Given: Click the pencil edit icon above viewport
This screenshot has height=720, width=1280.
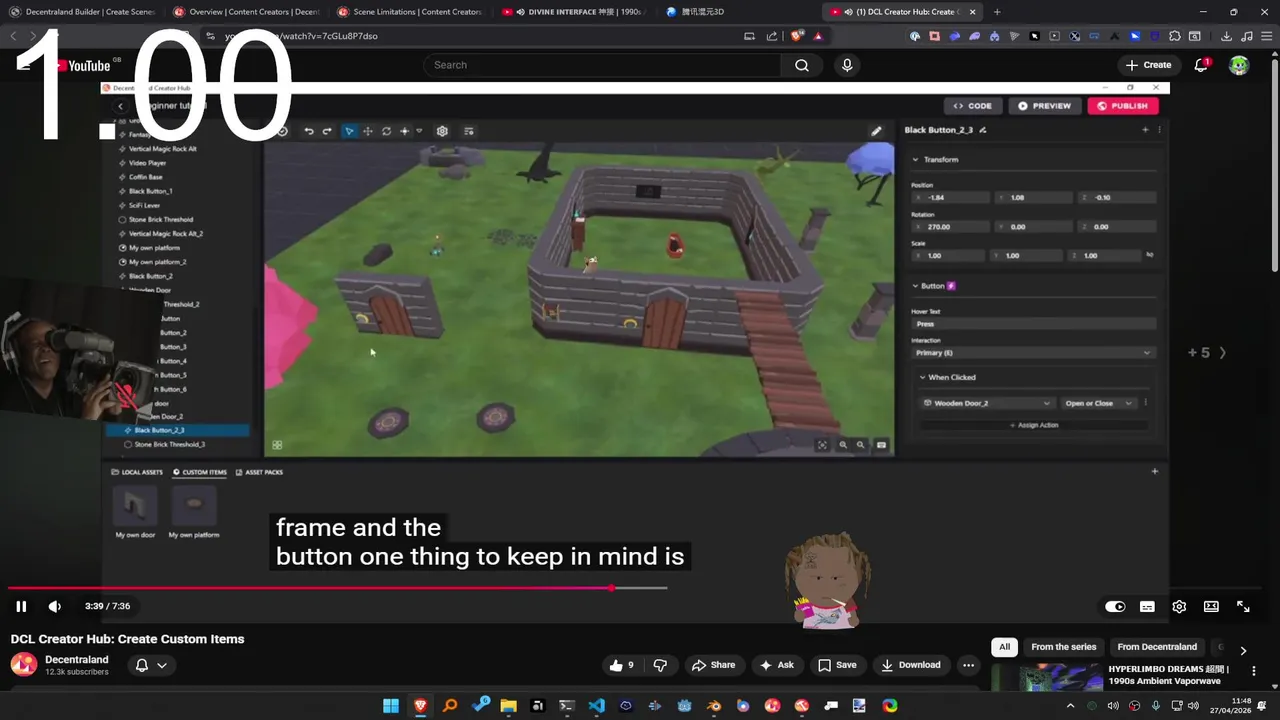Looking at the screenshot, I should click(x=876, y=131).
